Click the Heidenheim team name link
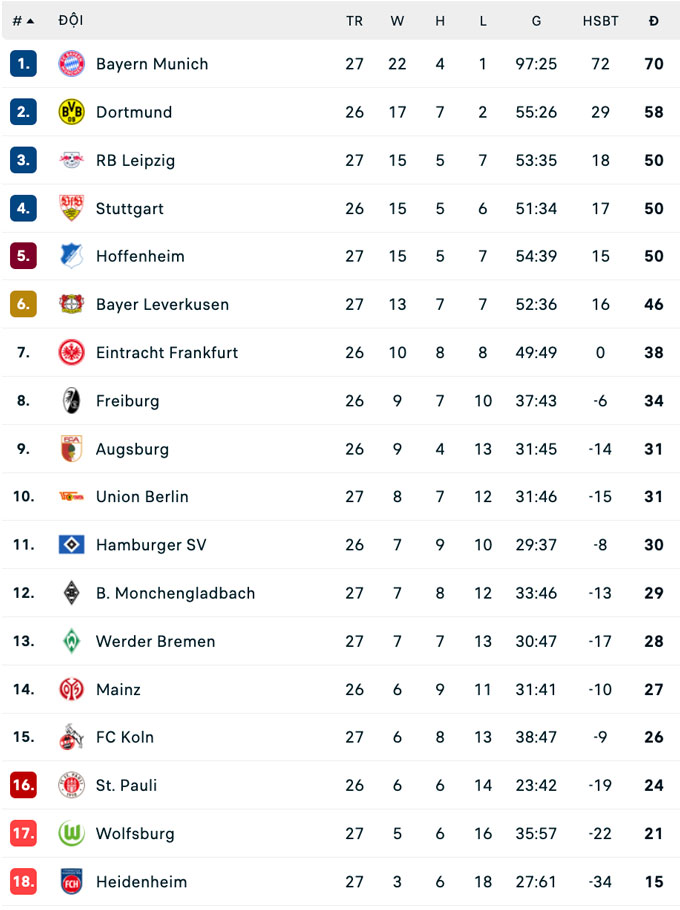Viewport: 680px width, 910px height. pyautogui.click(x=141, y=882)
